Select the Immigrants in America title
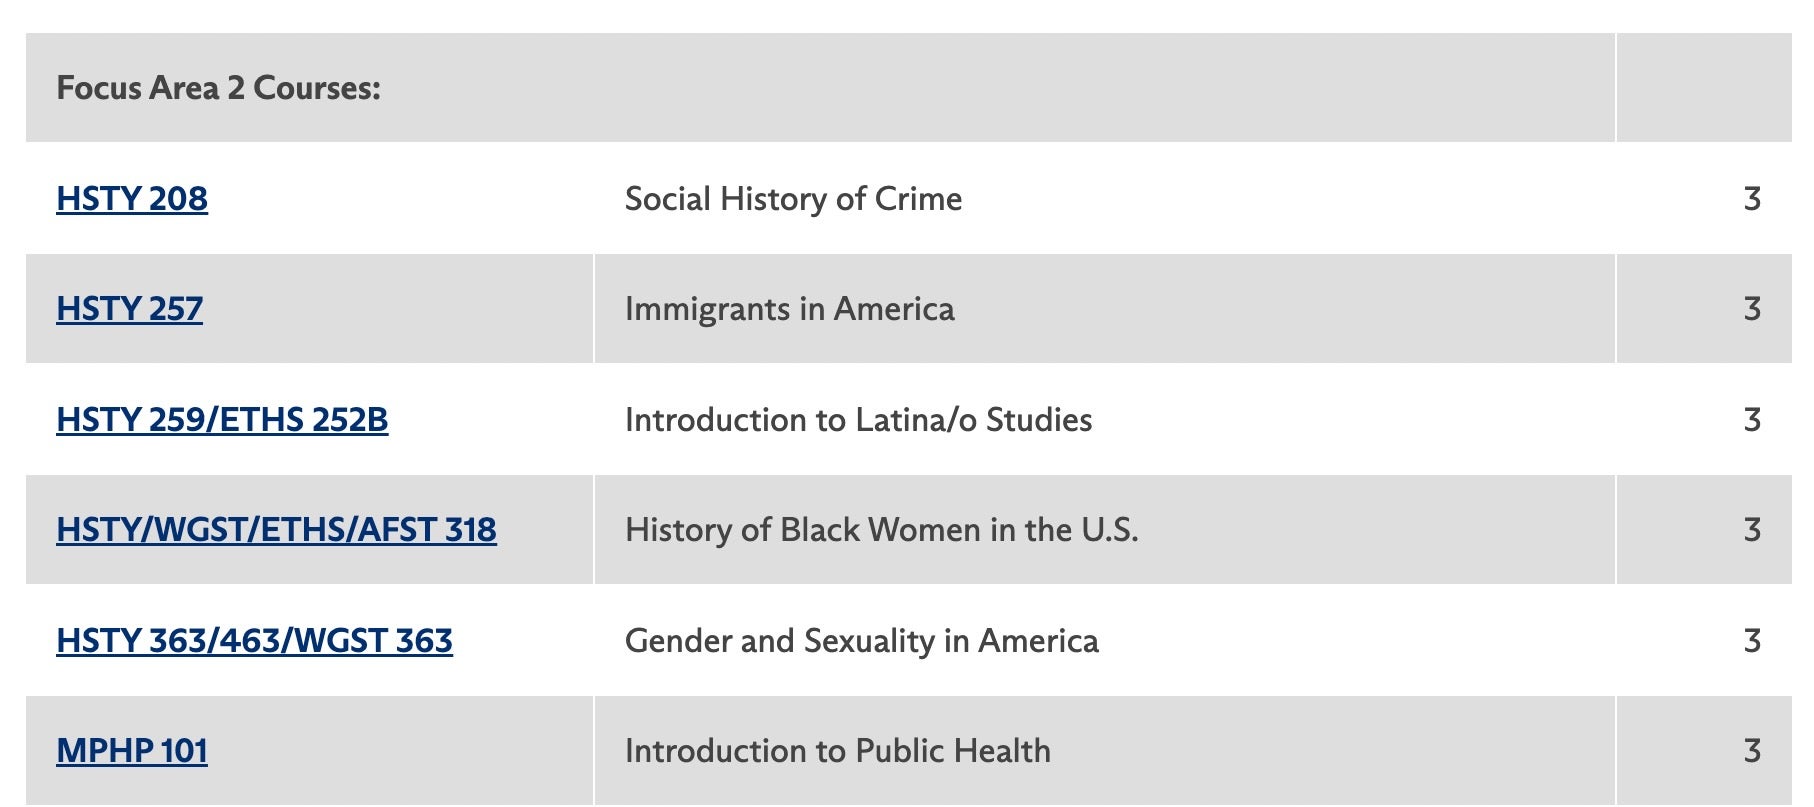Image resolution: width=1814 pixels, height=807 pixels. click(789, 309)
